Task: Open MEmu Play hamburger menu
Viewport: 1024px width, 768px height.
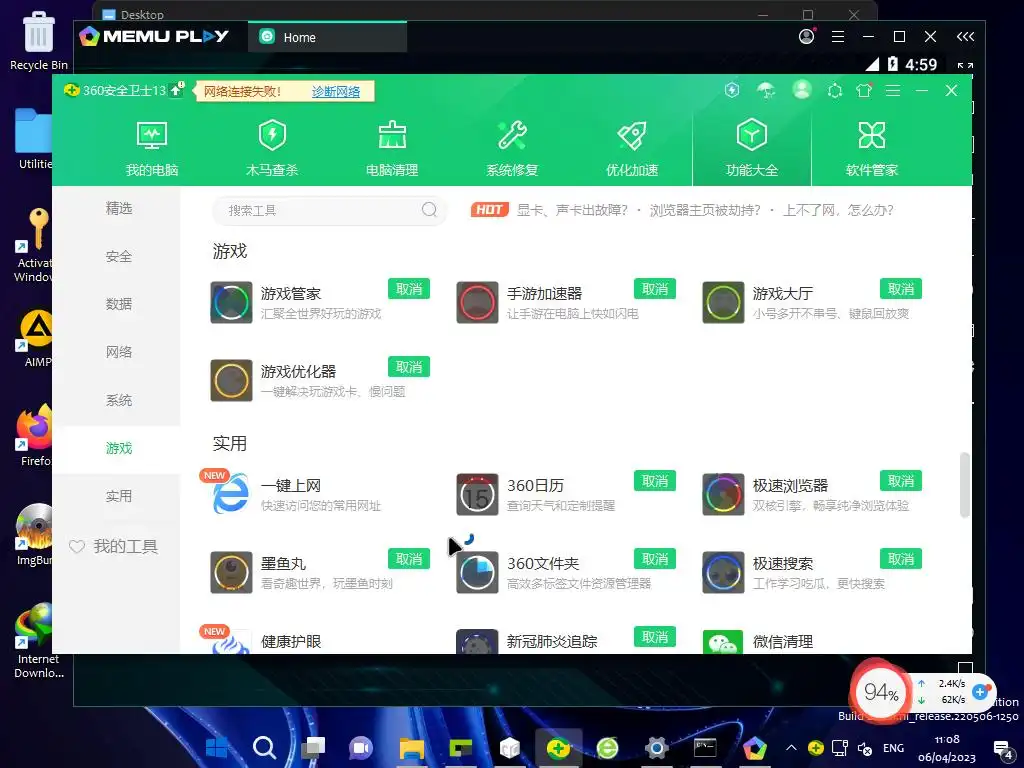Action: [x=838, y=37]
